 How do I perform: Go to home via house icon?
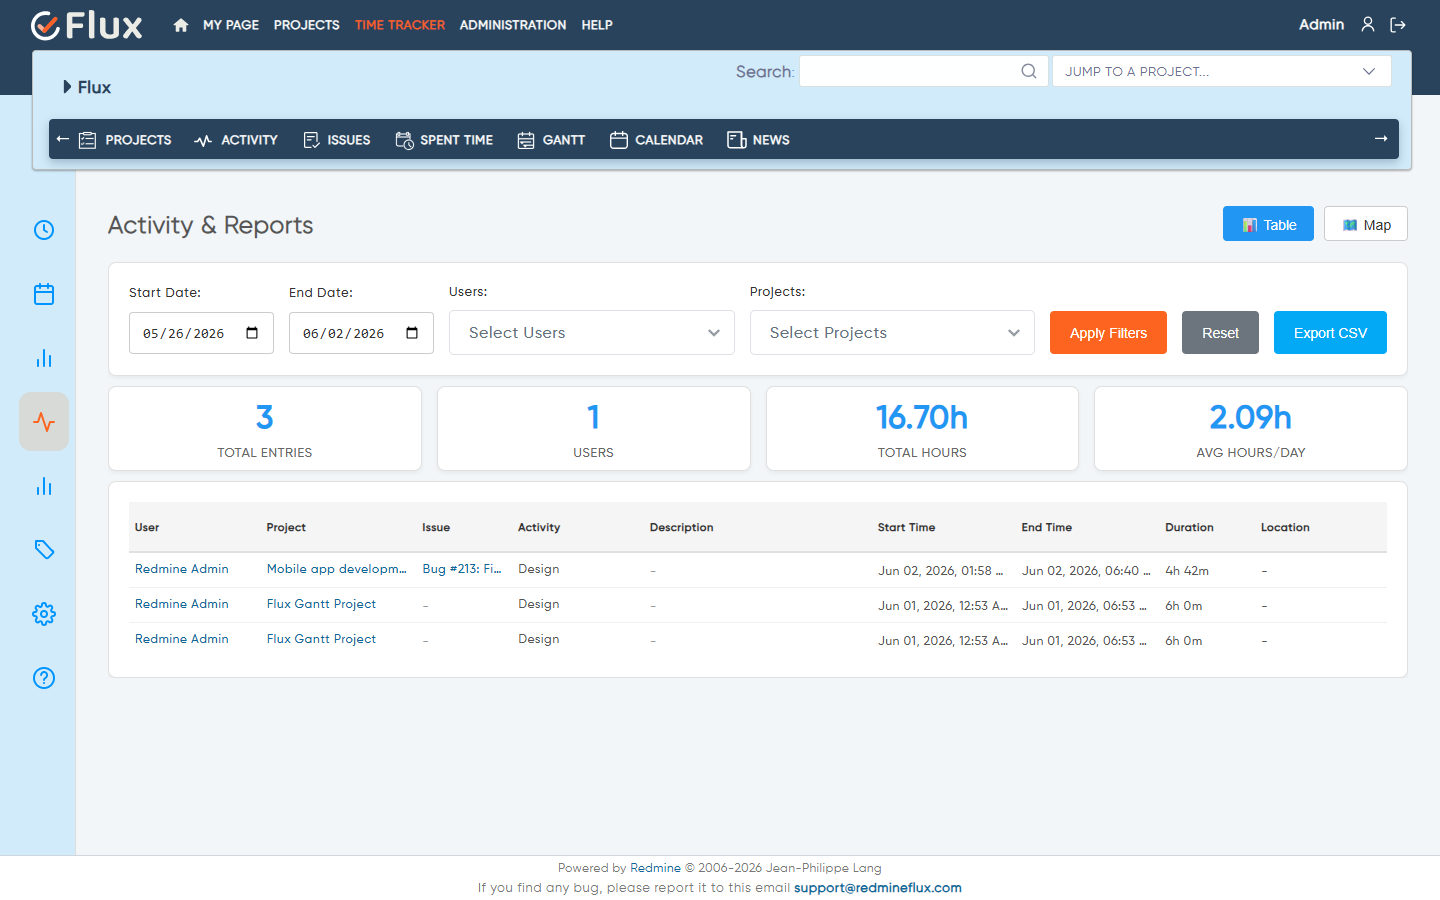(181, 25)
